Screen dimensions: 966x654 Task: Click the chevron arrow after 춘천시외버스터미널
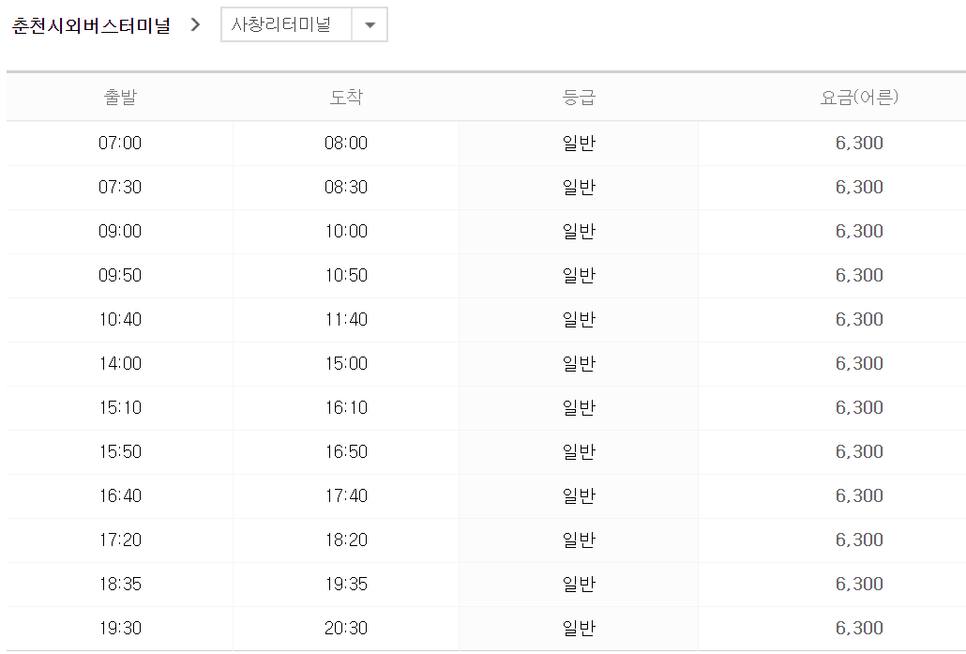pyautogui.click(x=195, y=26)
